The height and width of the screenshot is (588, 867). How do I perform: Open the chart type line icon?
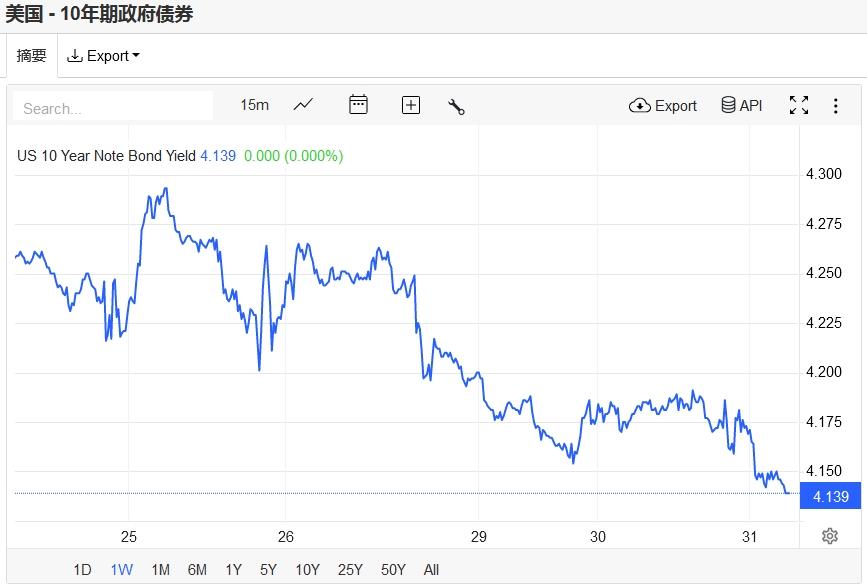pyautogui.click(x=303, y=105)
